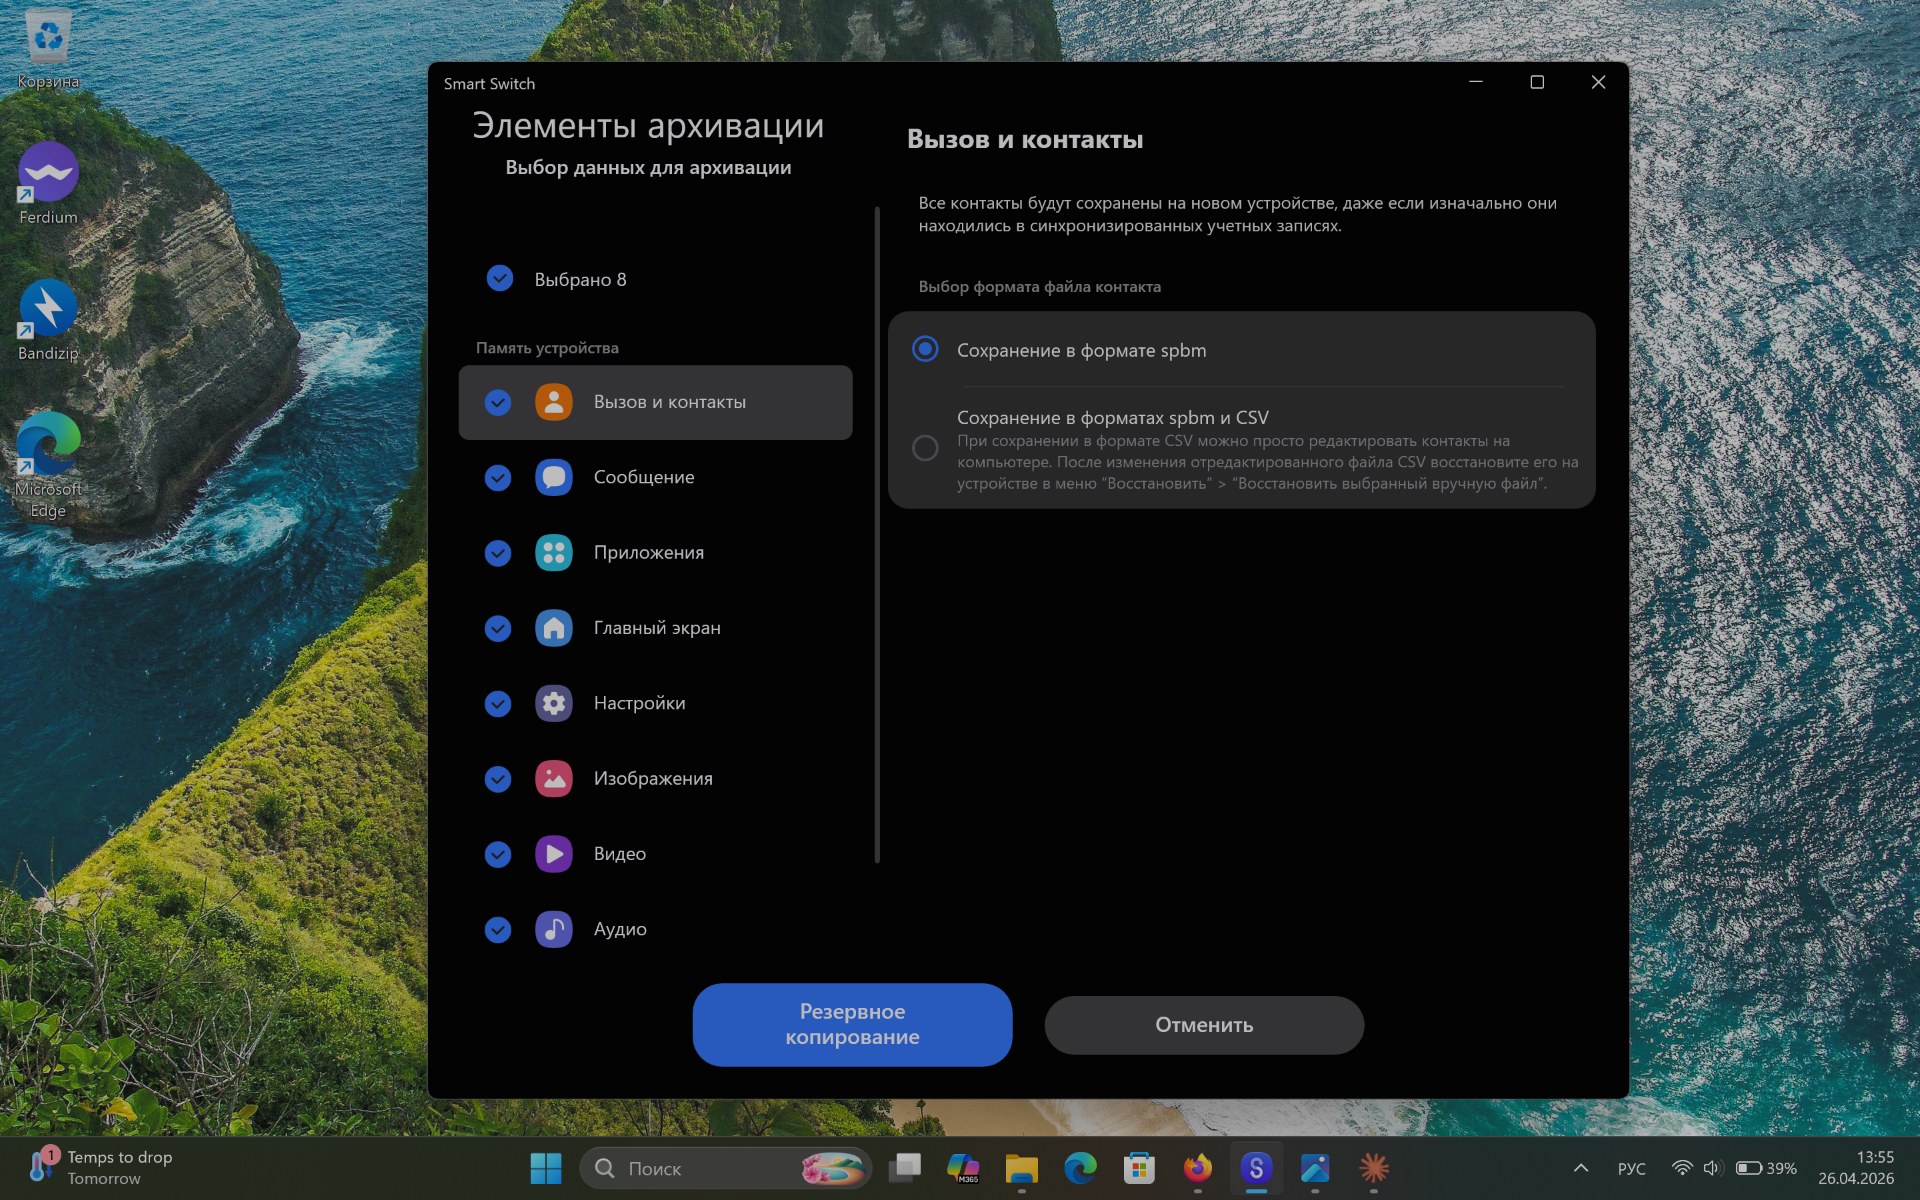Open the Настройки category item
This screenshot has width=1920, height=1200.
point(640,703)
